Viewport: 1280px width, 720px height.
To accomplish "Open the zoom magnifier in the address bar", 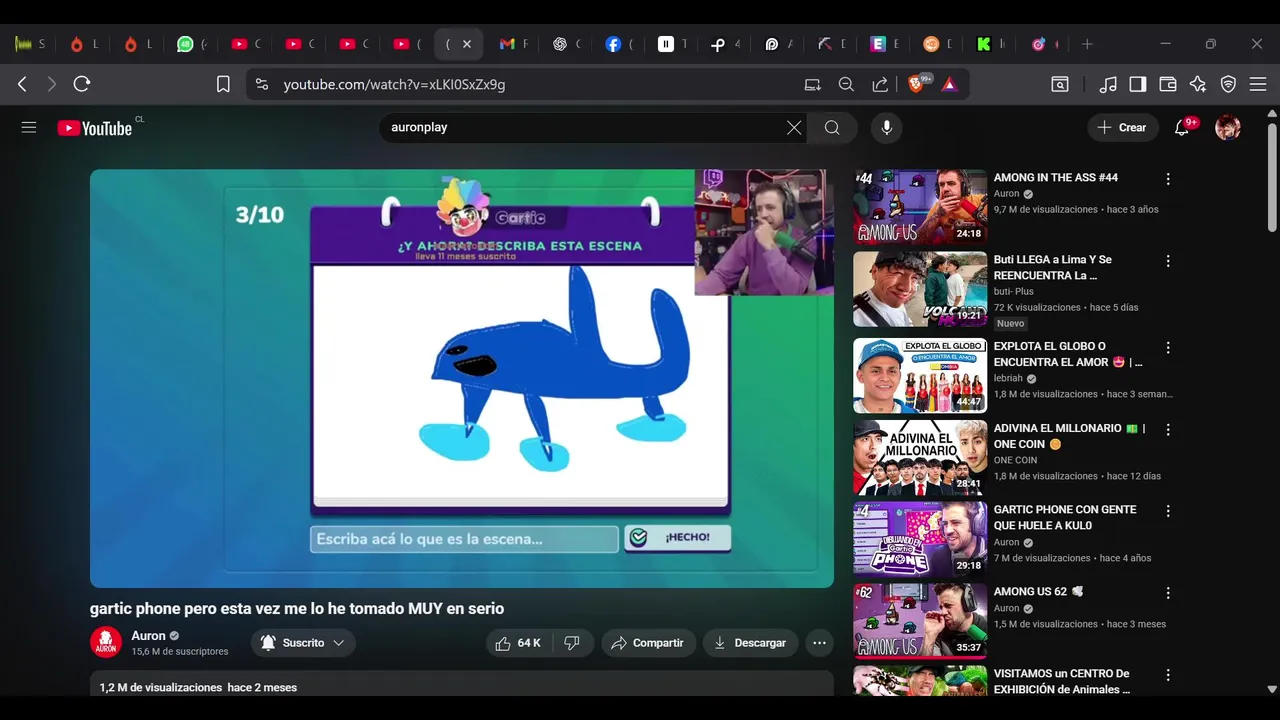I will point(846,85).
